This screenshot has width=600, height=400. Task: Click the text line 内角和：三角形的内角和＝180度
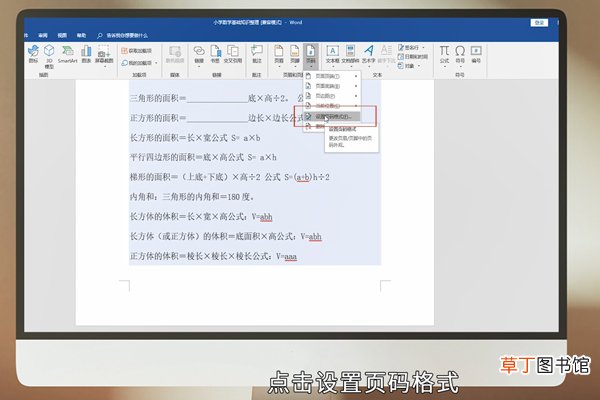(192, 197)
